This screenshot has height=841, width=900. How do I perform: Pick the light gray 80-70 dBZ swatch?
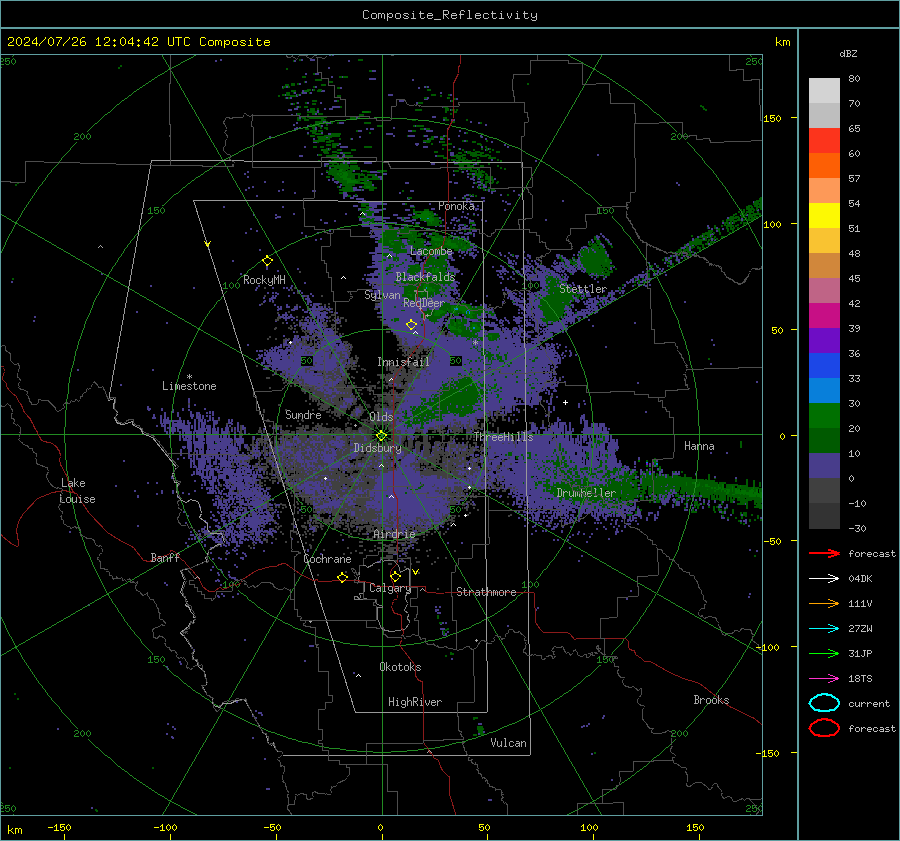pyautogui.click(x=824, y=91)
